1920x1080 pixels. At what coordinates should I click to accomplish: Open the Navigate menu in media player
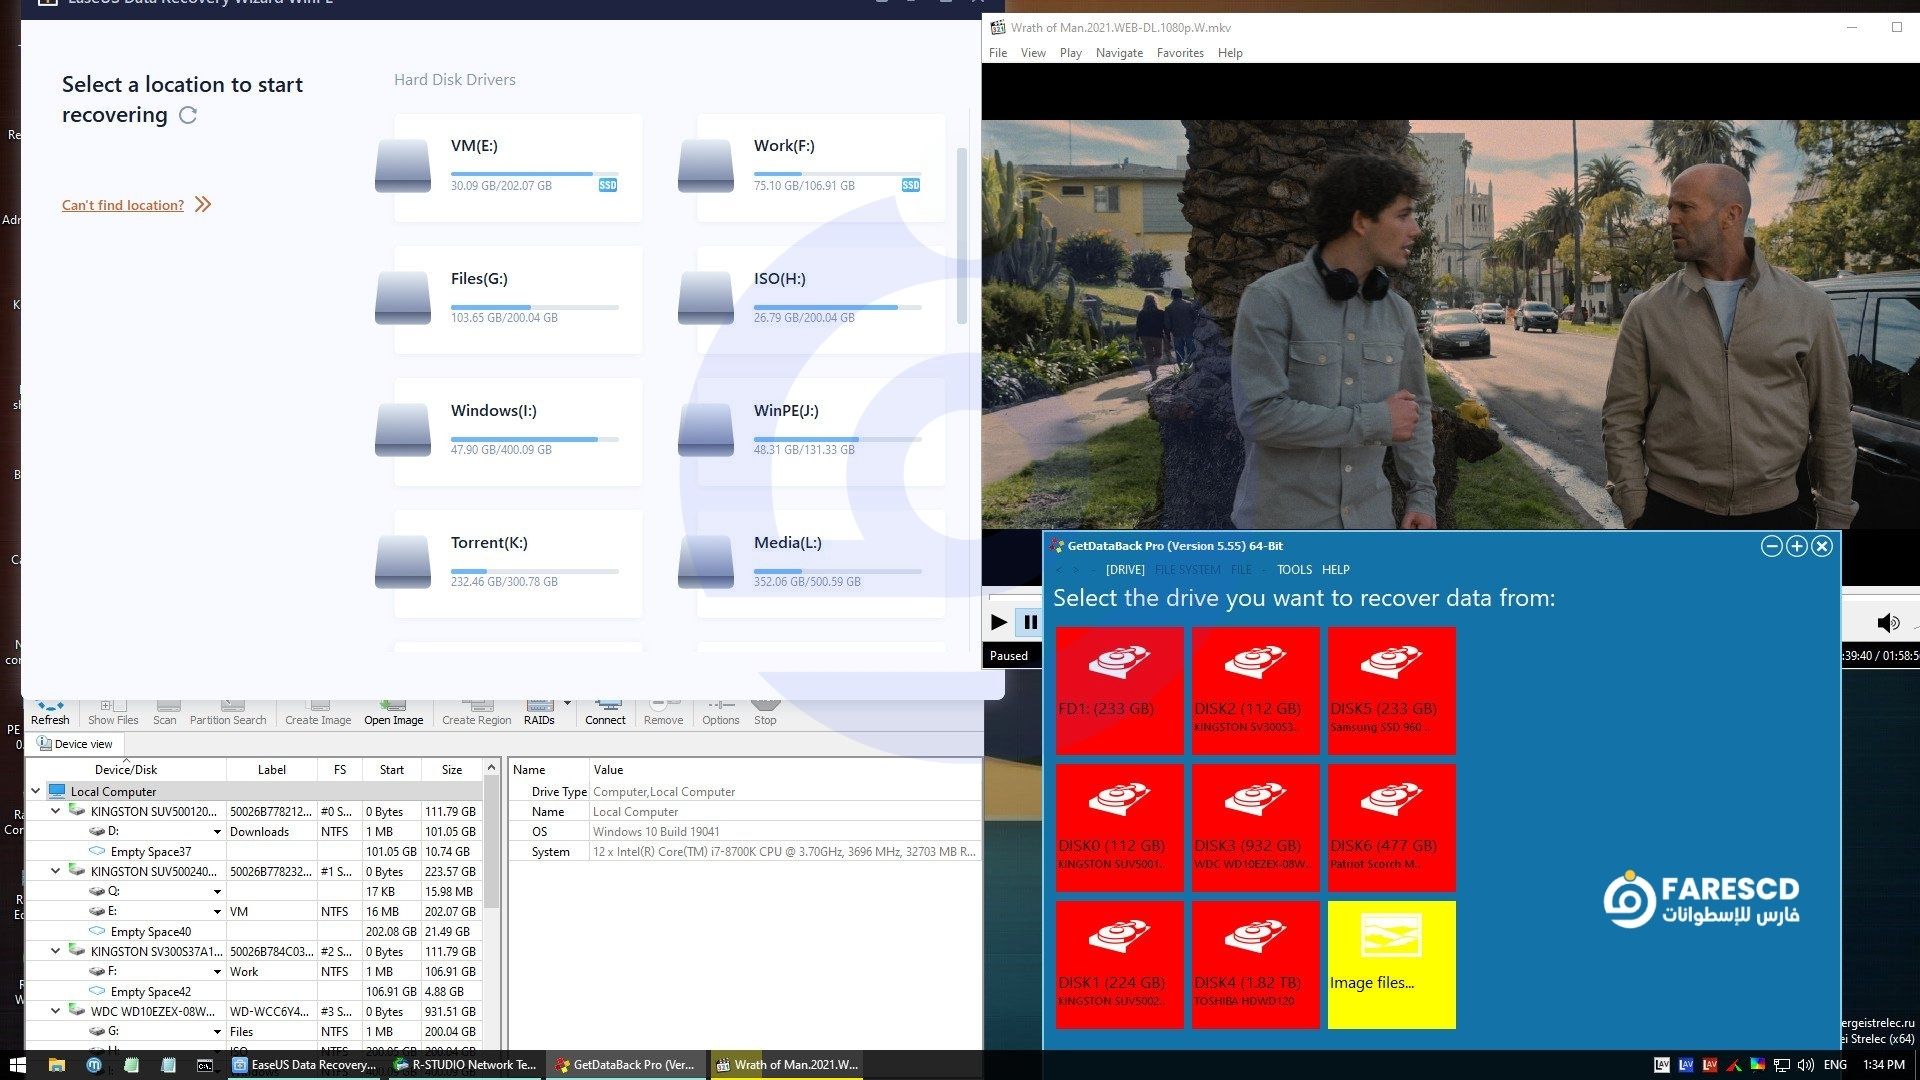[1118, 53]
